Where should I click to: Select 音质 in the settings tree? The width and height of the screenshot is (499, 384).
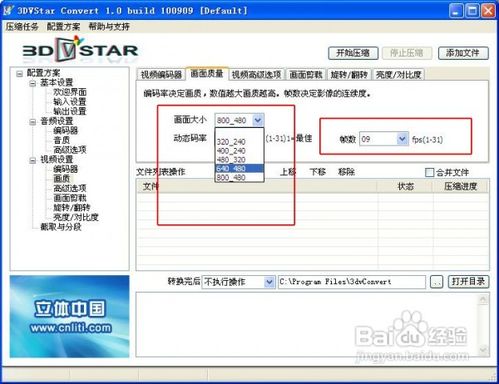[x=62, y=140]
